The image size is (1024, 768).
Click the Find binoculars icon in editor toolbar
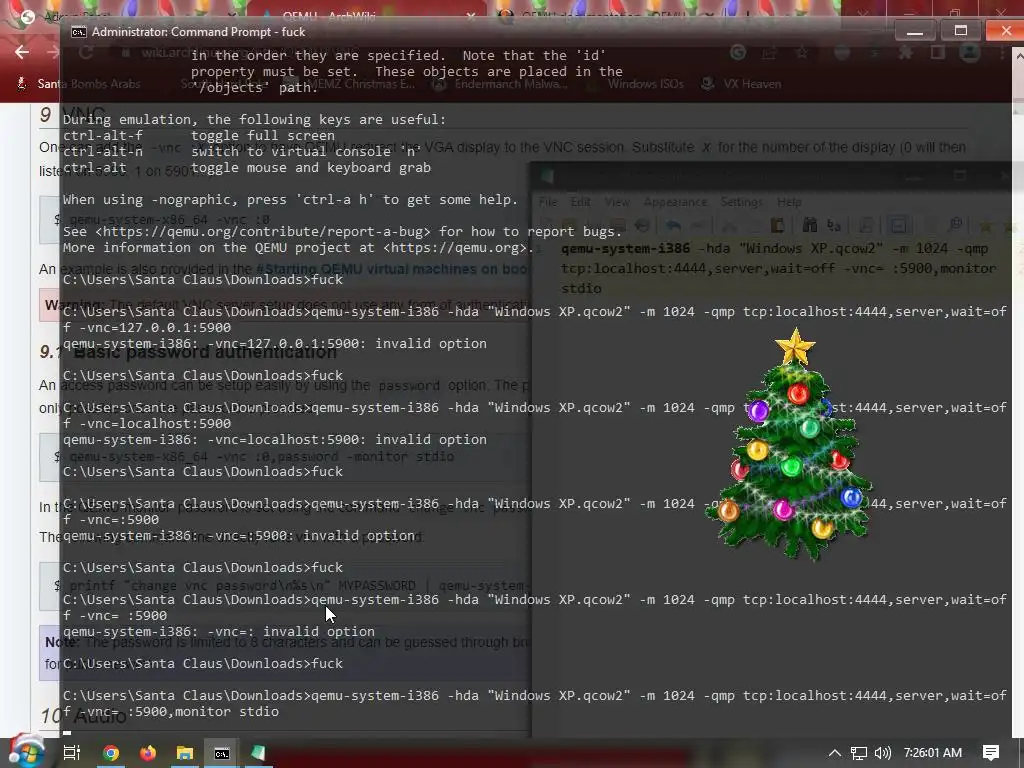coord(810,225)
